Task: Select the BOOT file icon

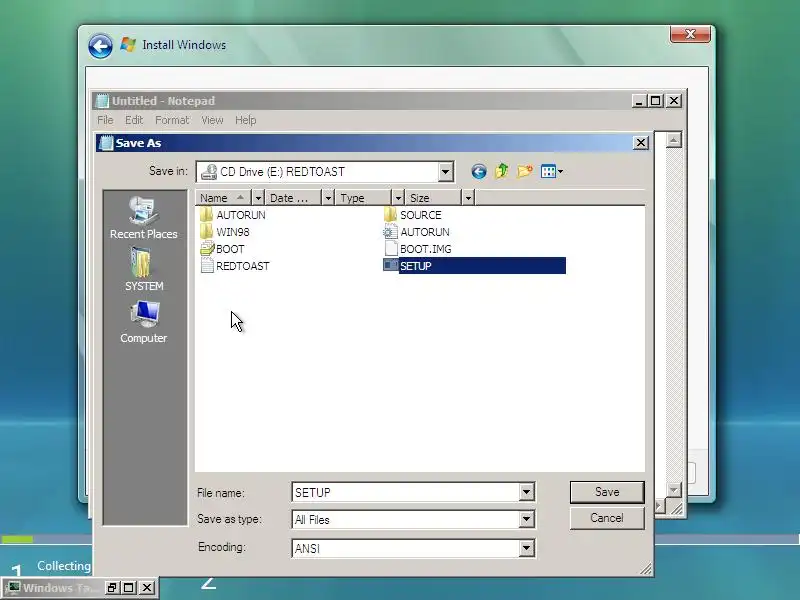Action: [222, 249]
